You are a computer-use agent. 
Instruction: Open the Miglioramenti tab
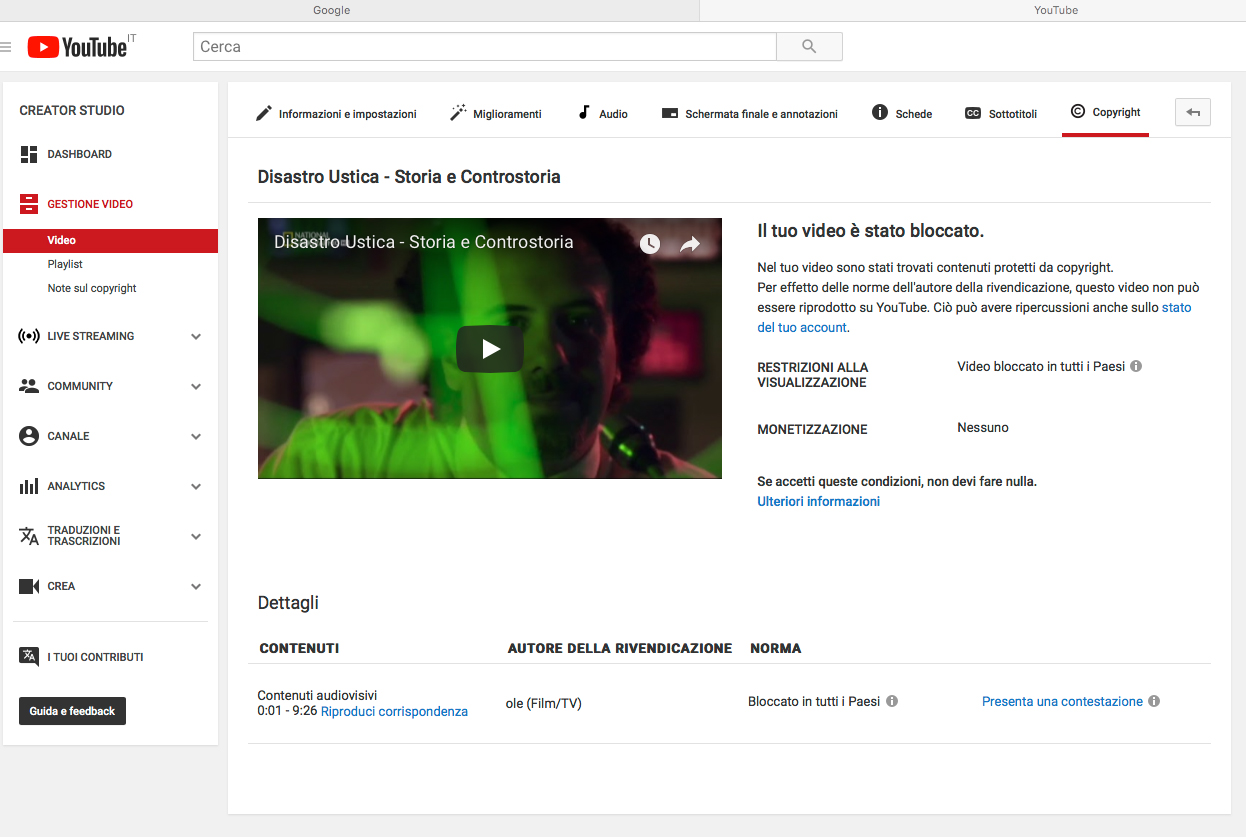[496, 114]
